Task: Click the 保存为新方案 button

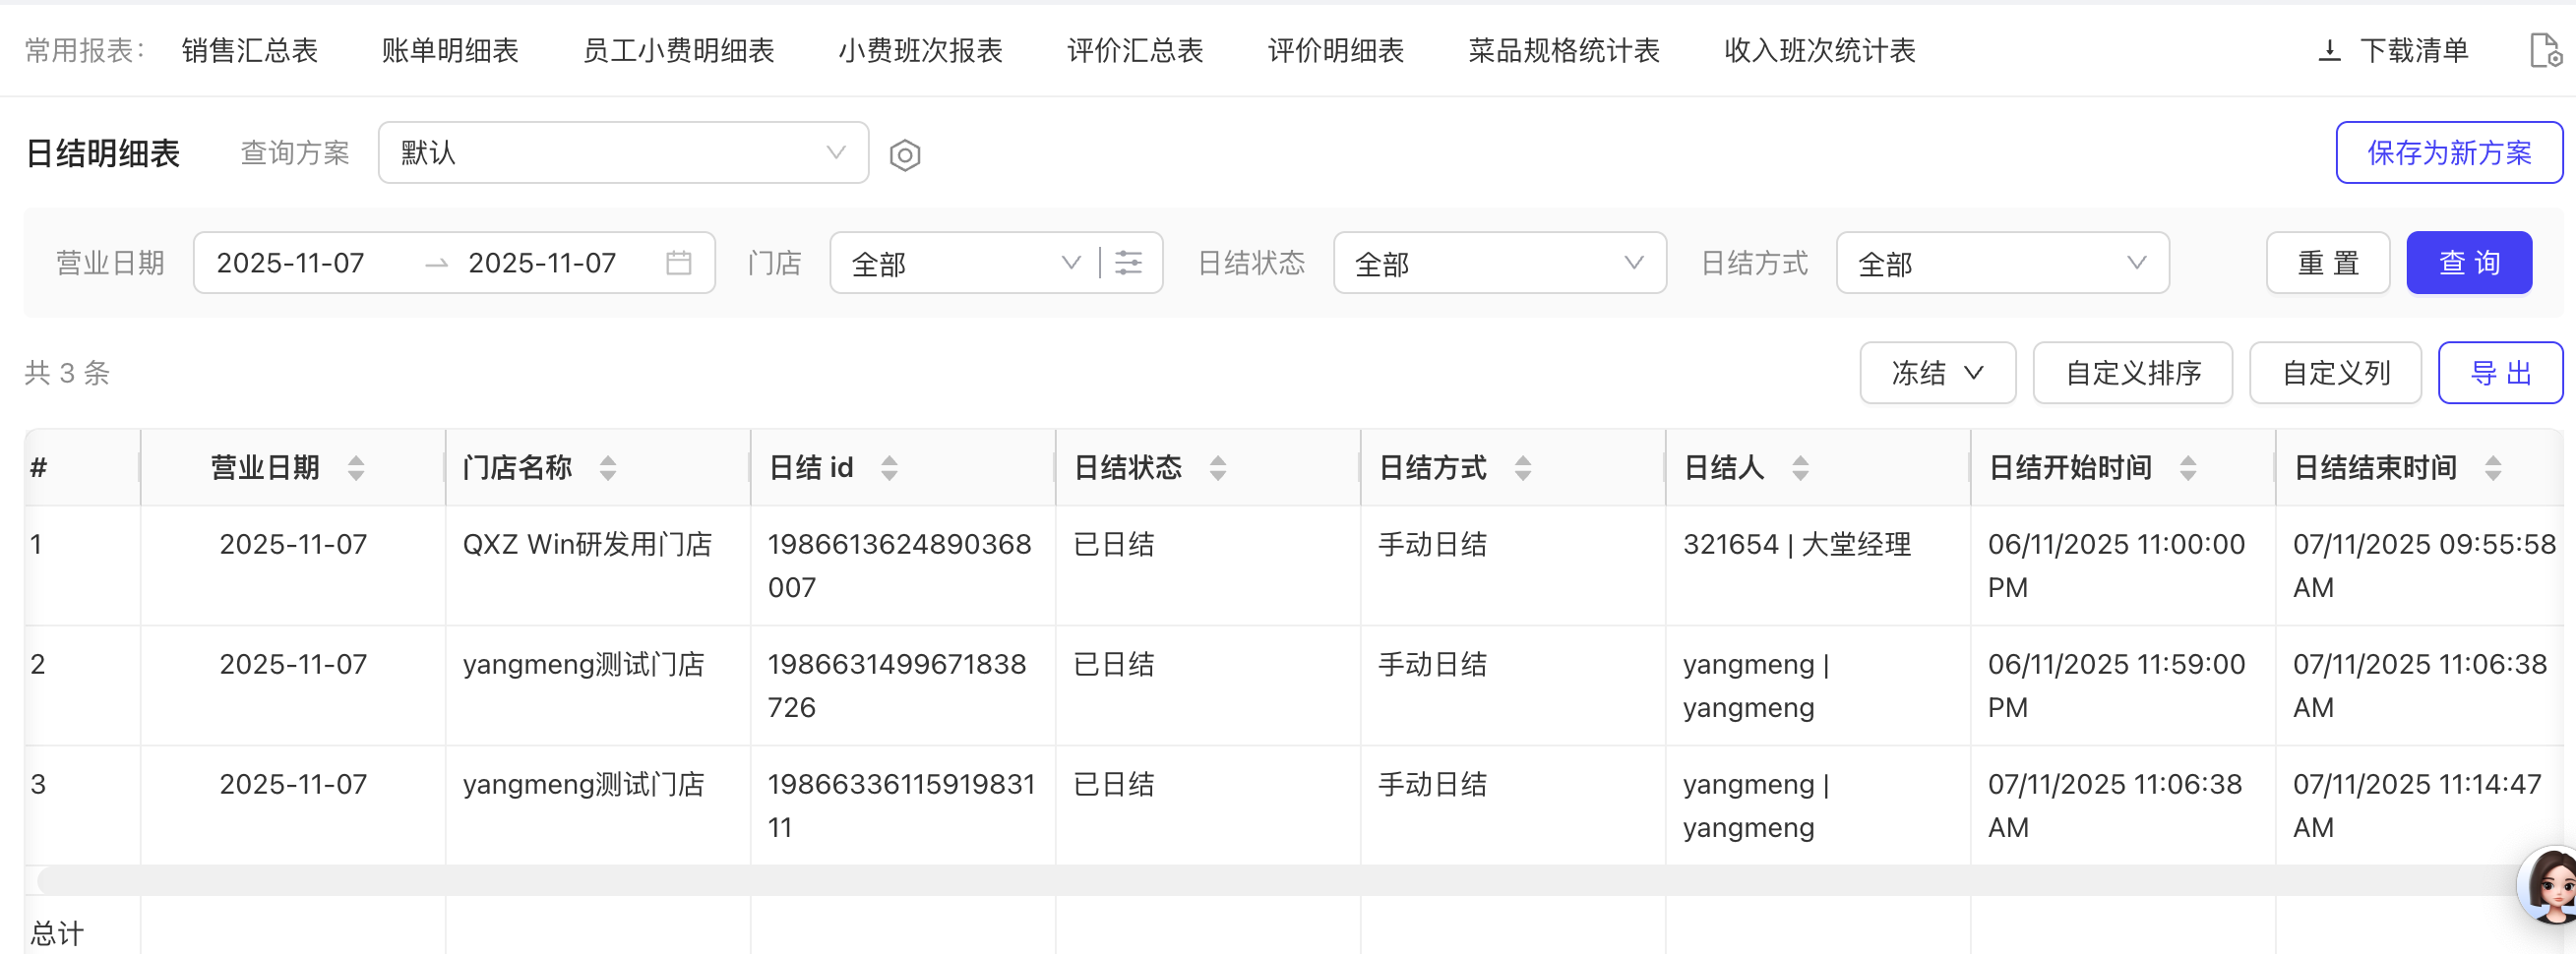Action: coord(2448,153)
